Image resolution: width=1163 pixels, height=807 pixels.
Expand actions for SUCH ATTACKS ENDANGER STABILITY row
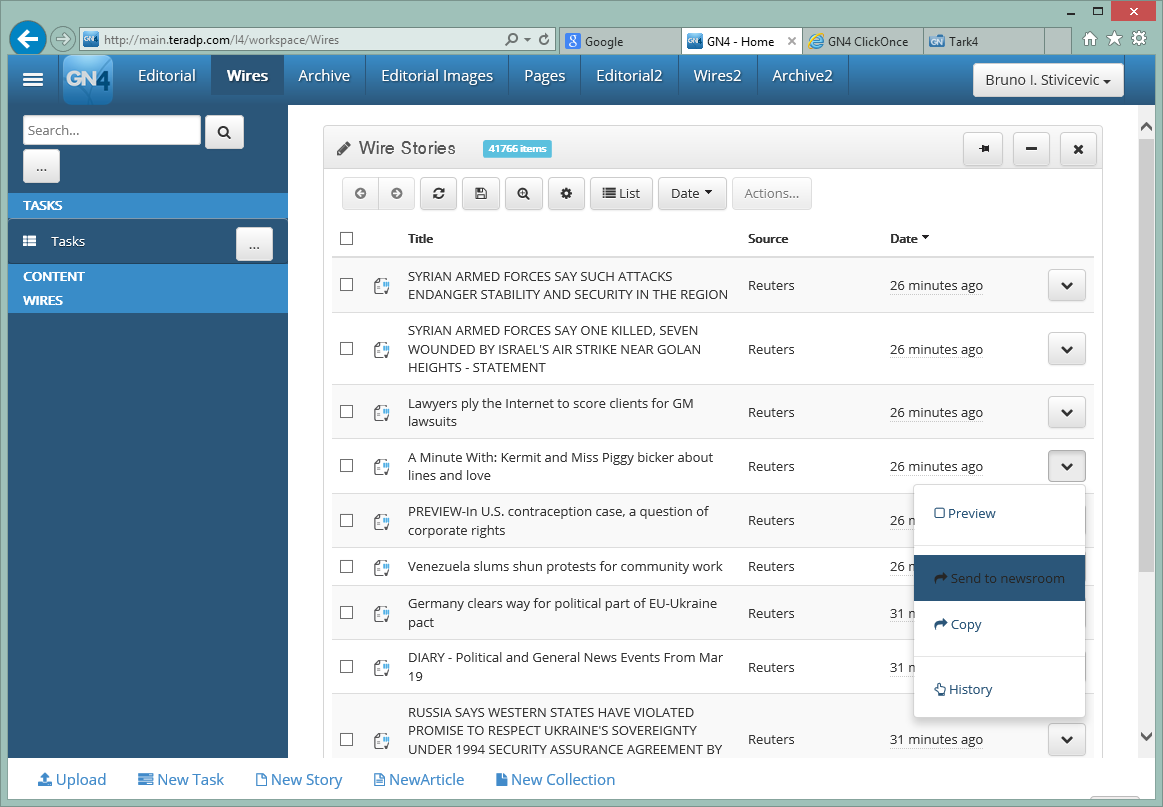point(1067,286)
